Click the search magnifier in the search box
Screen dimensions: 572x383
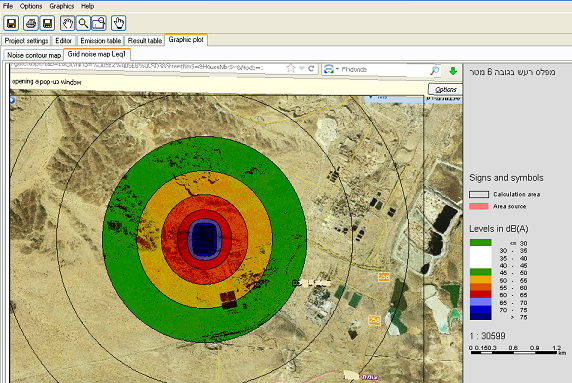pos(434,70)
